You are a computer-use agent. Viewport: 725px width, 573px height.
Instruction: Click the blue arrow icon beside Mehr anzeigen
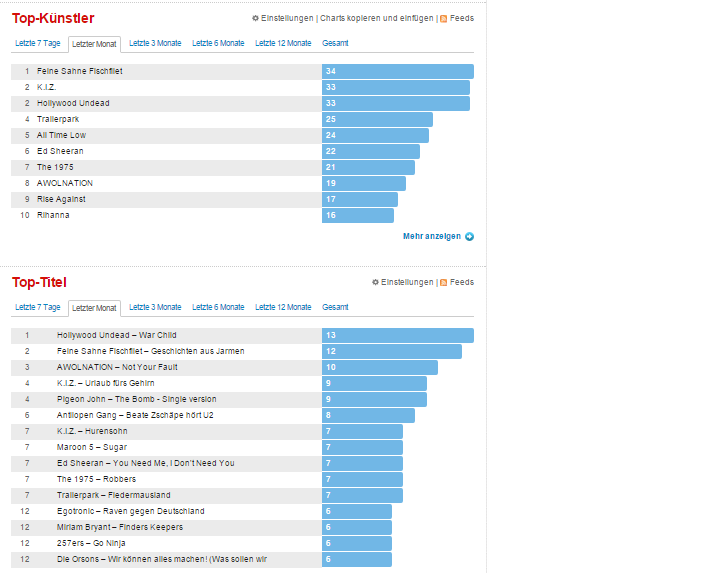click(470, 236)
